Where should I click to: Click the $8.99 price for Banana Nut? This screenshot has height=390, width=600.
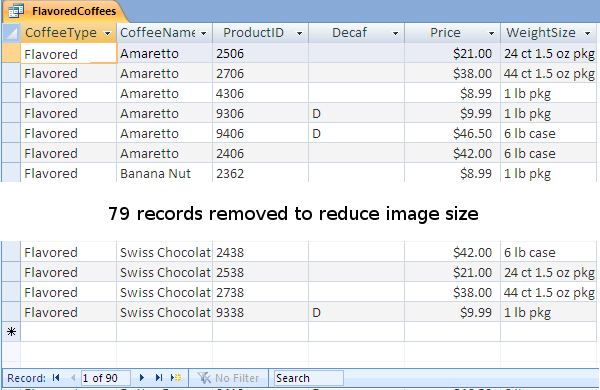453,173
